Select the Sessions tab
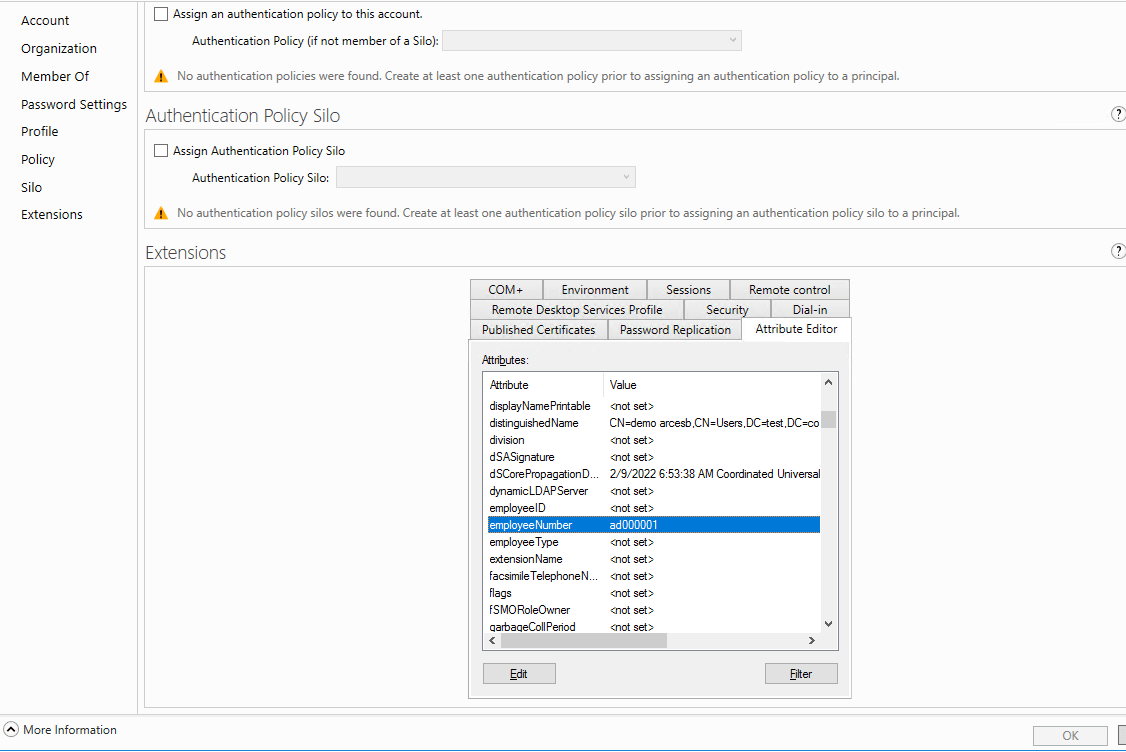The image size is (1126, 752). (688, 289)
